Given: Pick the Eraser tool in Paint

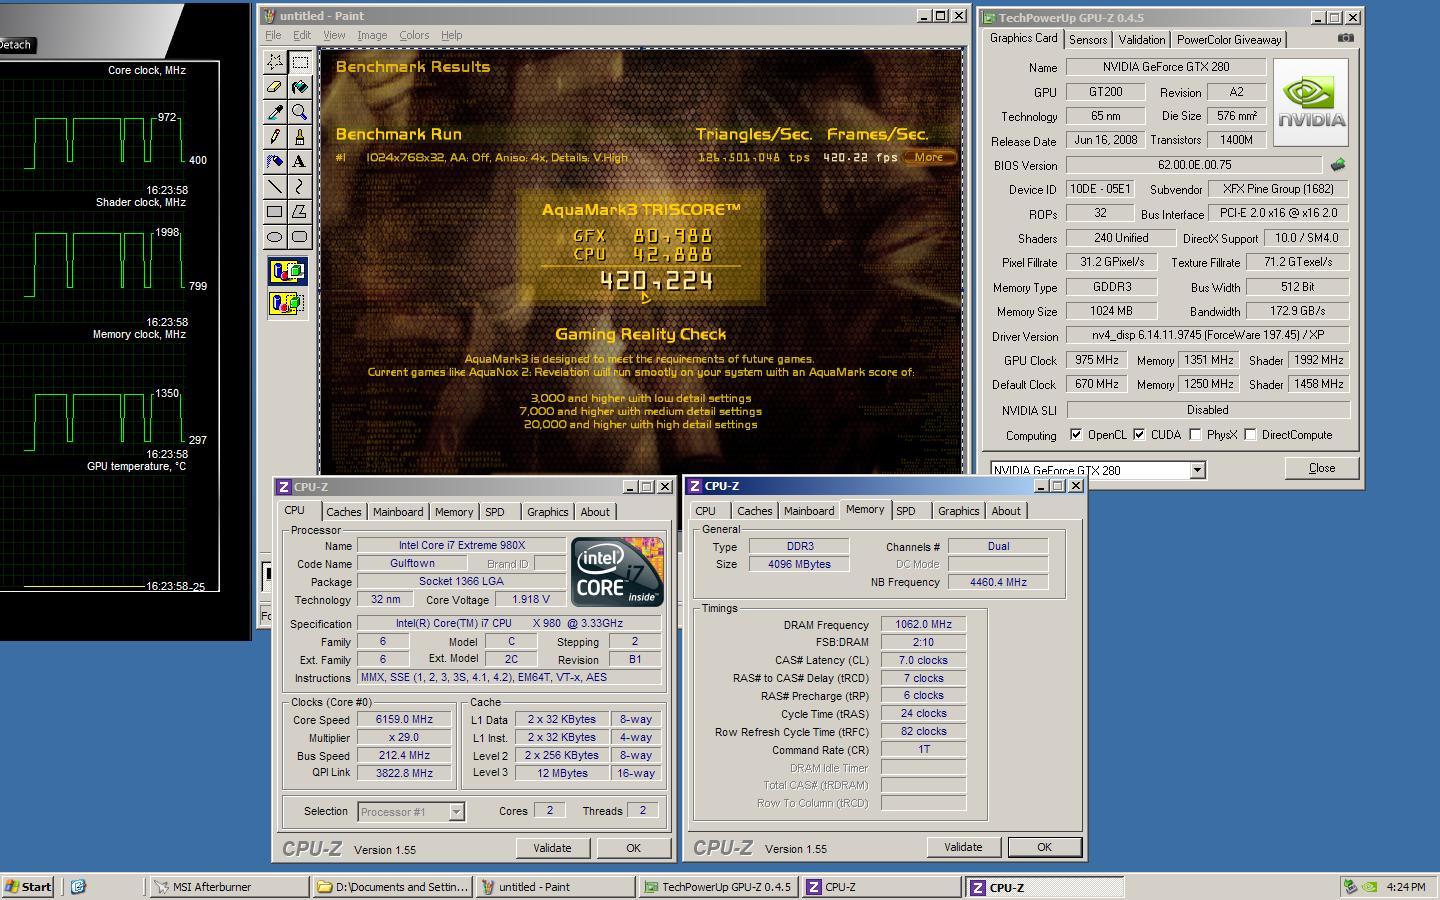Looking at the screenshot, I should point(274,87).
